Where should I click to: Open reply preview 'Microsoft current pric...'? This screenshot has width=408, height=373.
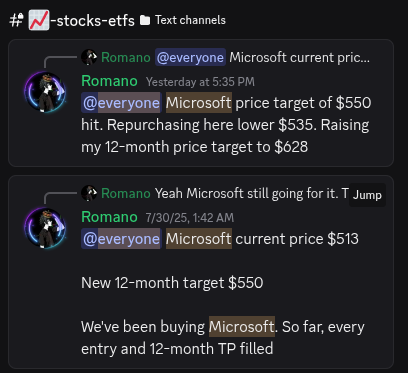pos(299,57)
